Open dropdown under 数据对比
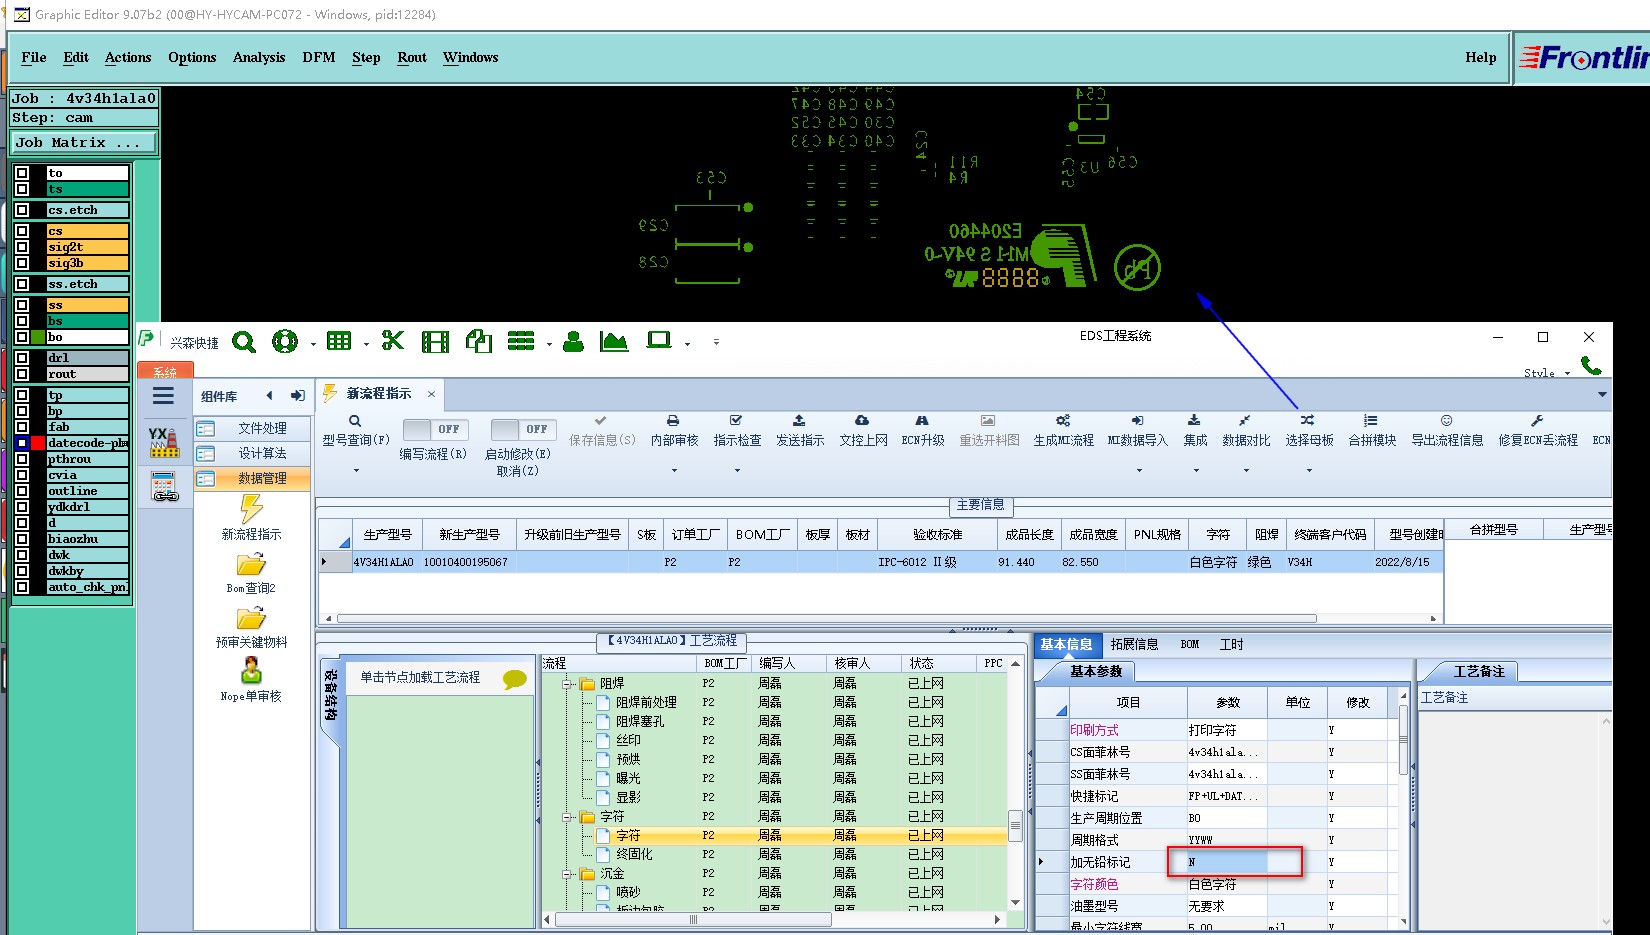This screenshot has width=1650, height=935. click(x=1246, y=470)
